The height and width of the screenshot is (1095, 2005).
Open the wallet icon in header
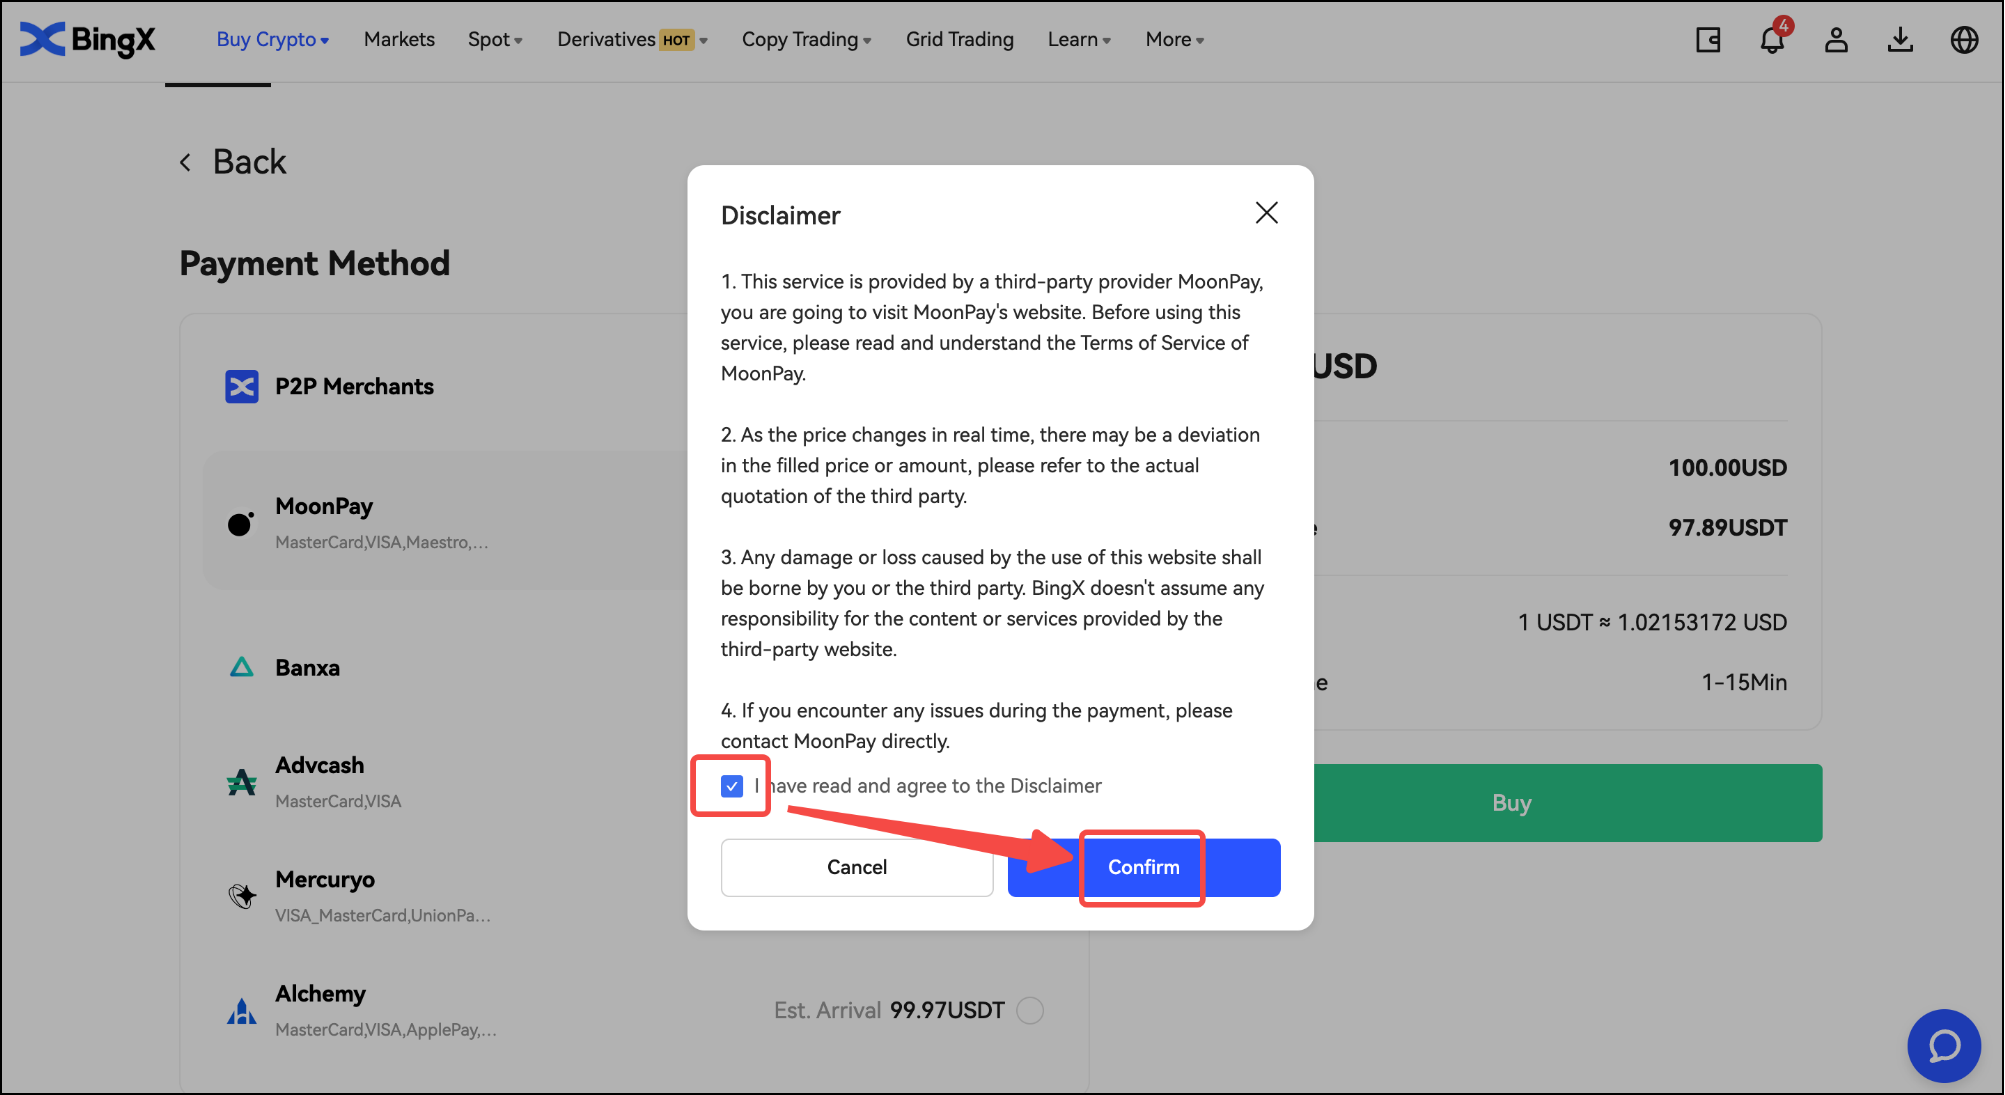click(x=1708, y=40)
